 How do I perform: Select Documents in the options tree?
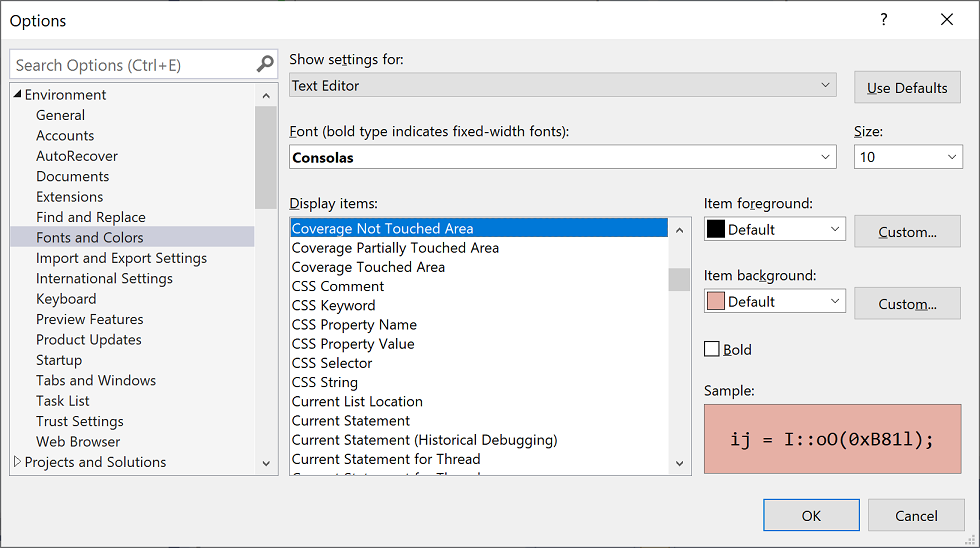point(72,176)
